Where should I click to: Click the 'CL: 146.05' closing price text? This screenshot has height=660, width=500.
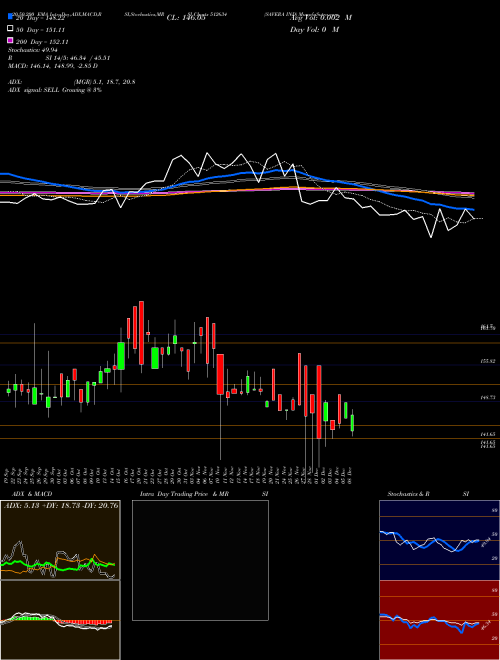point(186,18)
